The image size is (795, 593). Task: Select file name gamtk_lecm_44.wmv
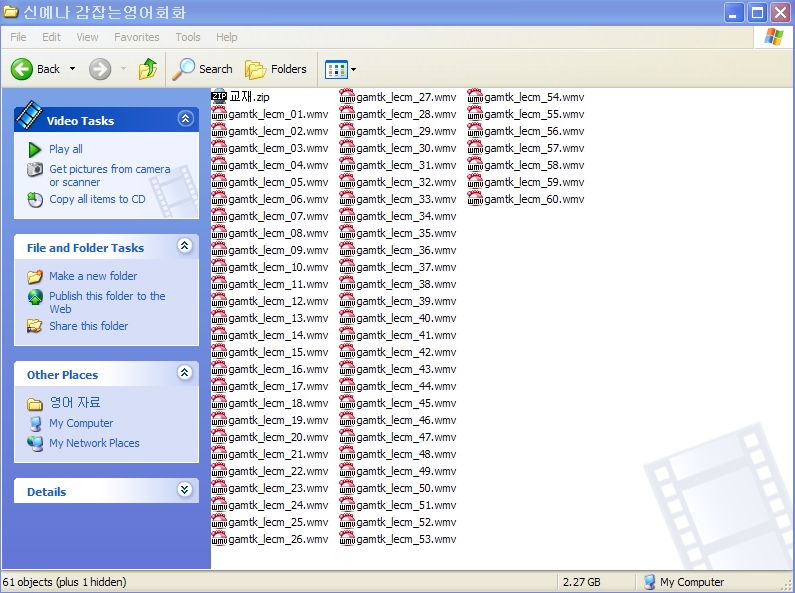[x=406, y=387]
